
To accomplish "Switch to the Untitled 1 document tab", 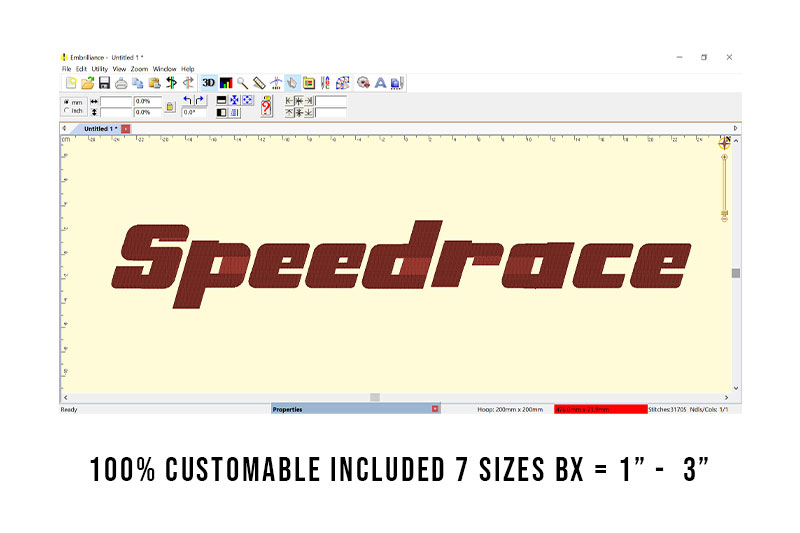I will (100, 129).
